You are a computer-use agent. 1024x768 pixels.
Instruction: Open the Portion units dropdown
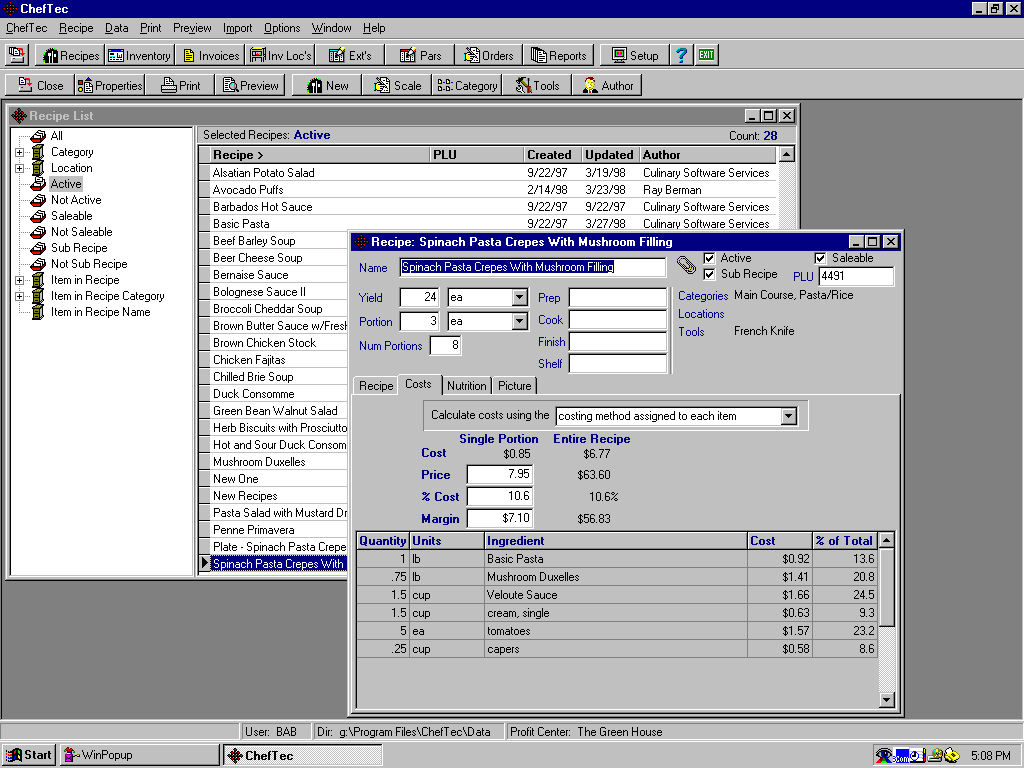[x=519, y=321]
